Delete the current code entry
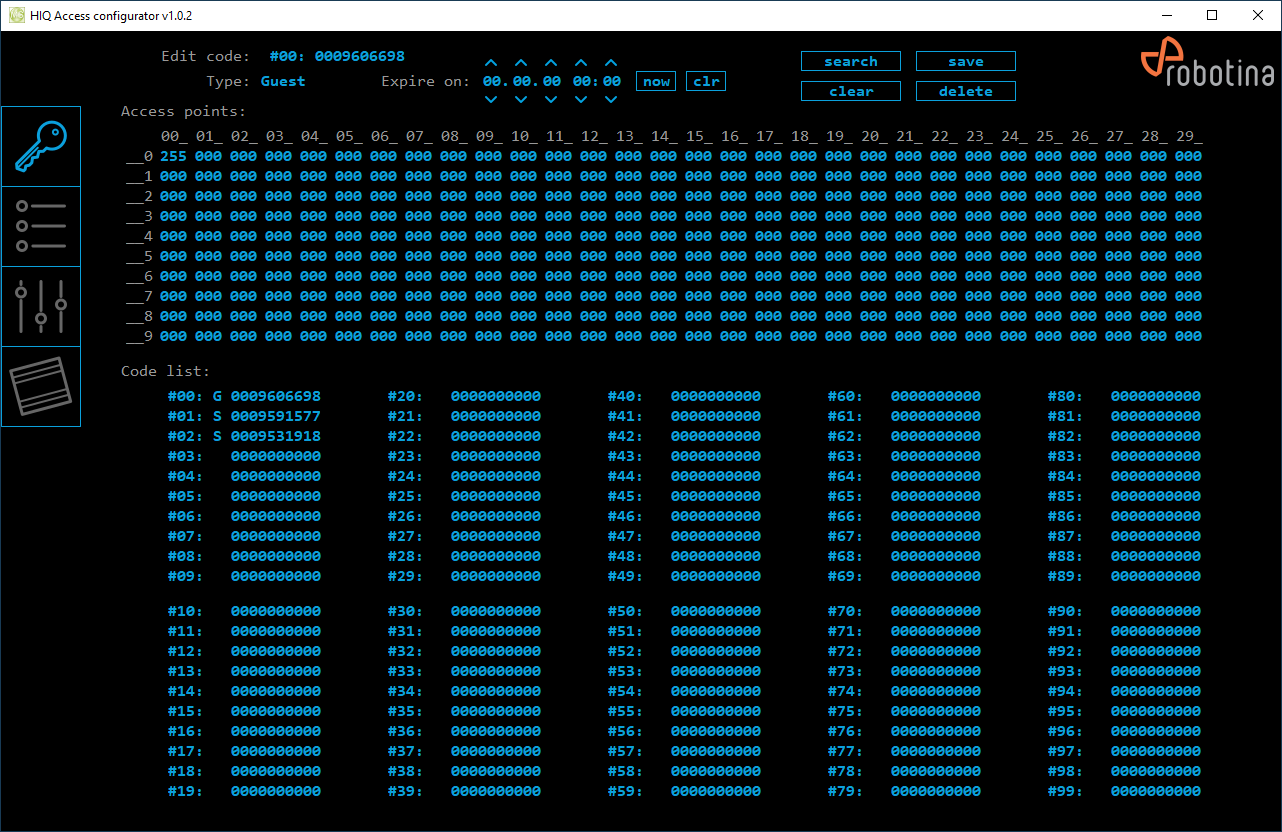 965,91
